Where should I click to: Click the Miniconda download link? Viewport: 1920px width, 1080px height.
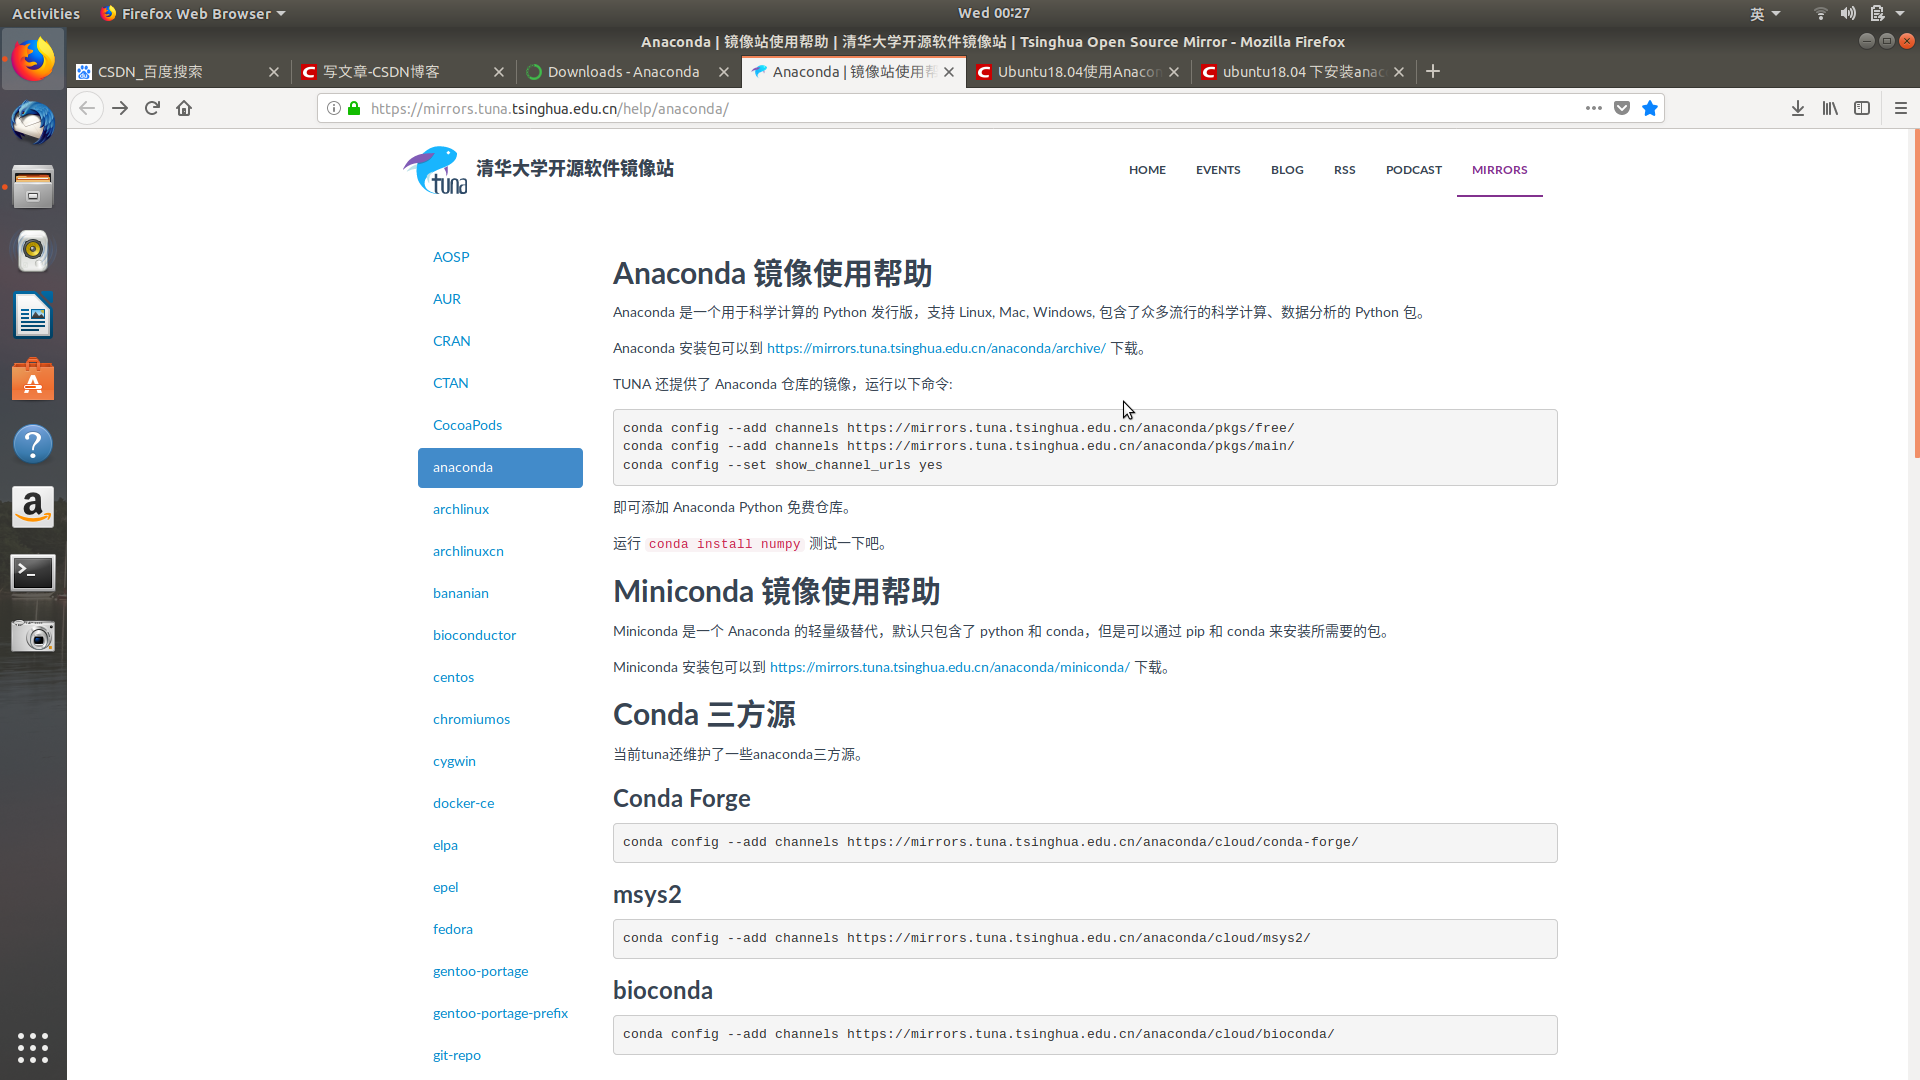click(948, 667)
